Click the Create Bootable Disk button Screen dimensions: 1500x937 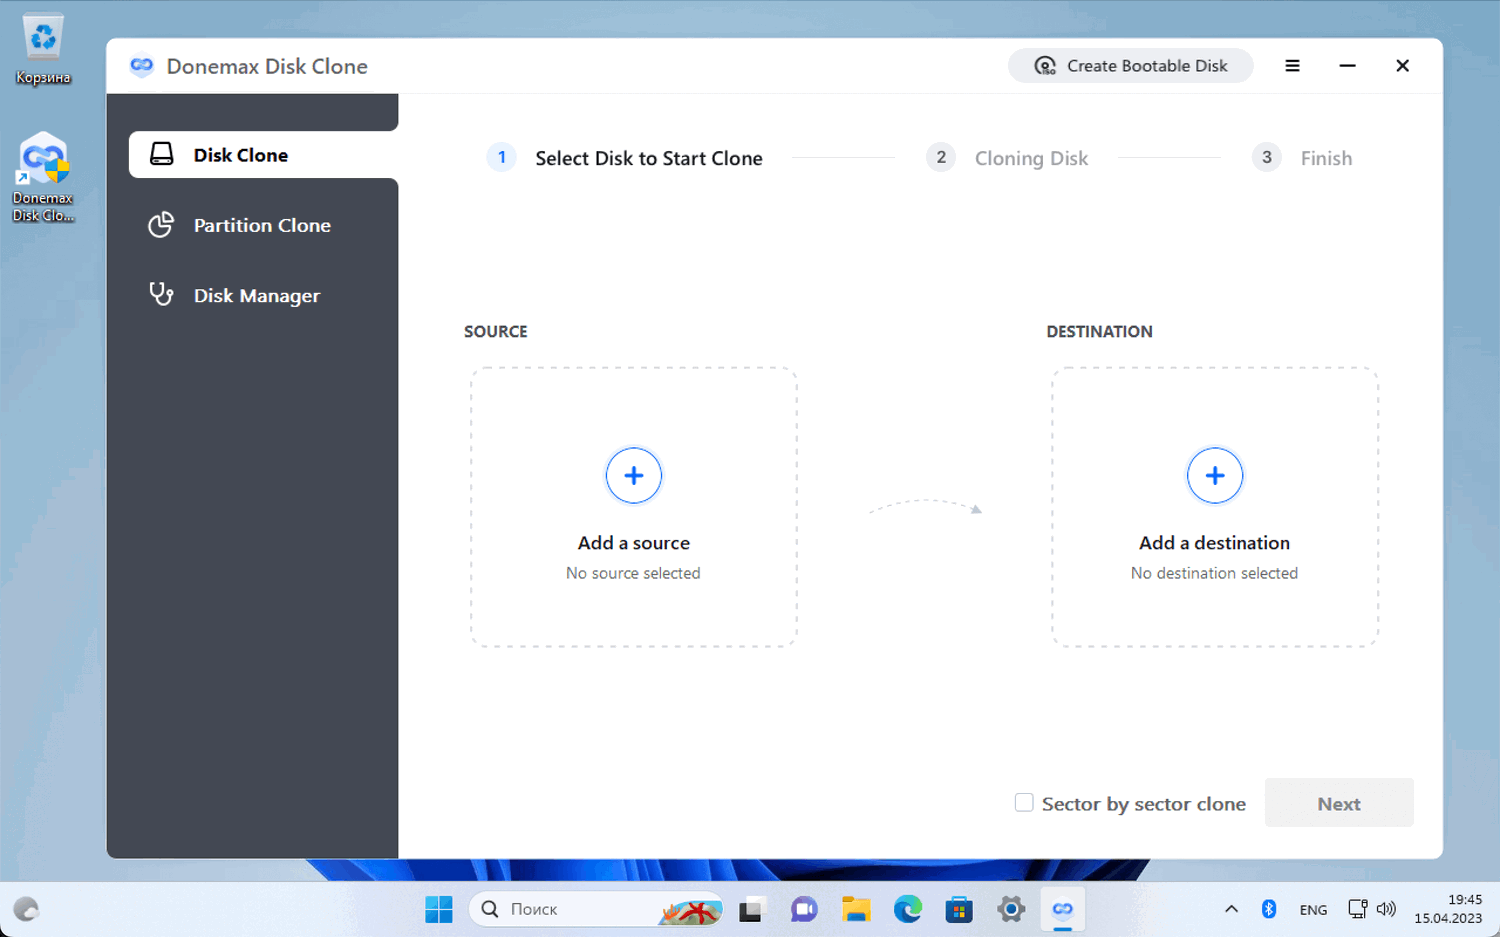(x=1130, y=66)
